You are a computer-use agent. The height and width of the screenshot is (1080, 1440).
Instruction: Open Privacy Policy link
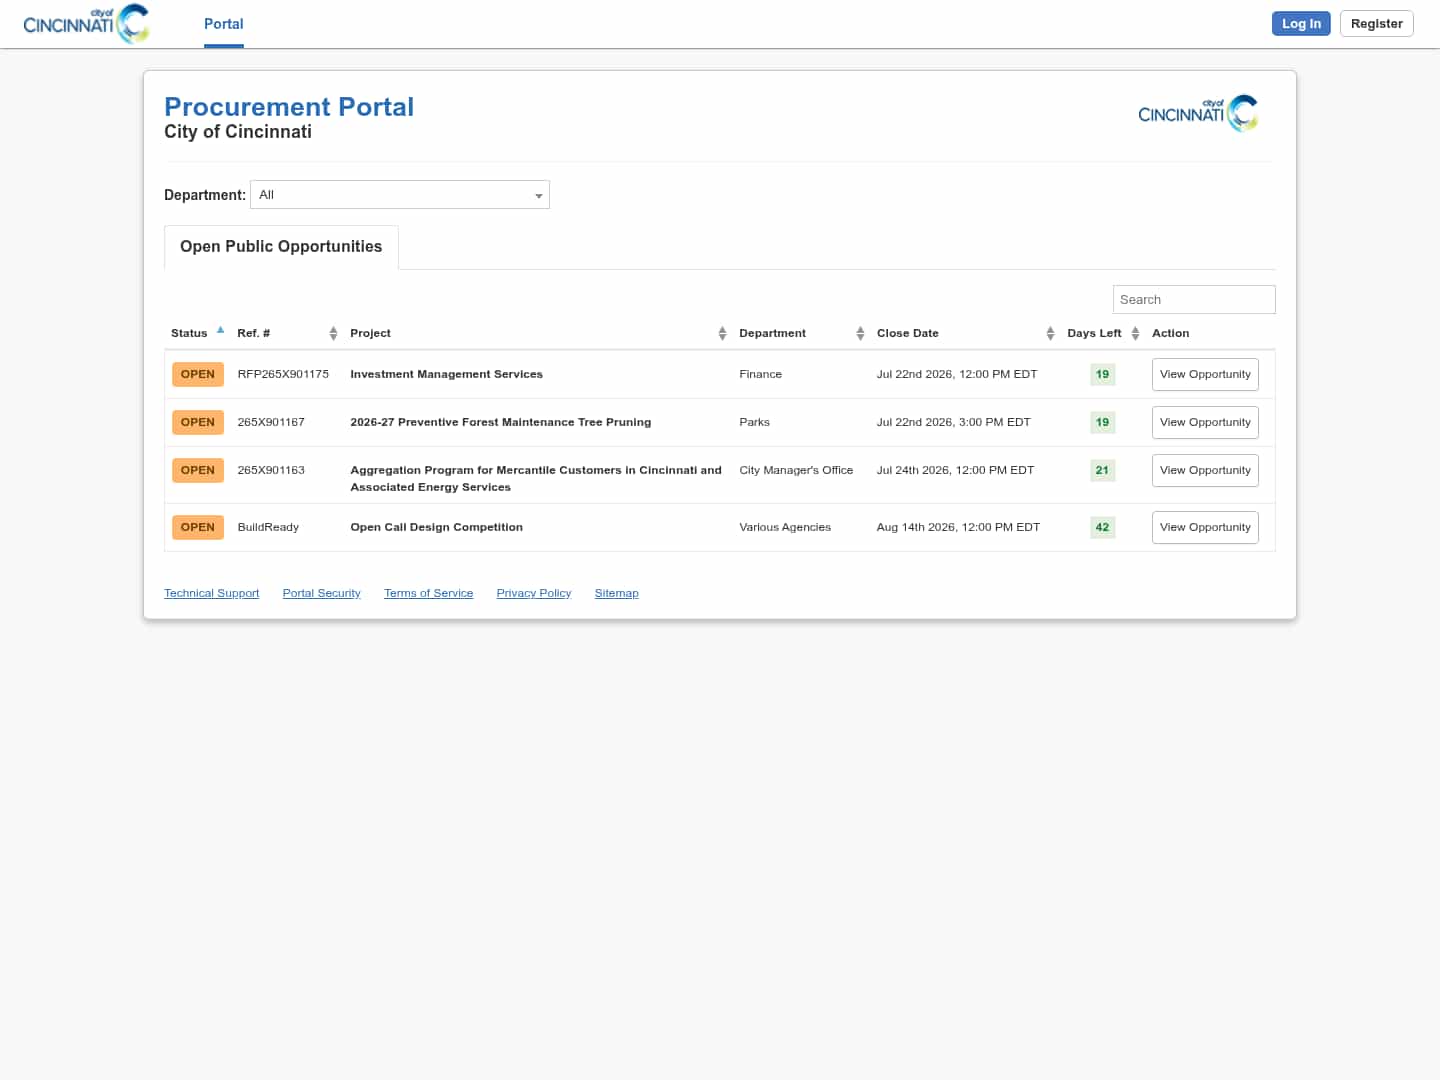click(x=534, y=594)
